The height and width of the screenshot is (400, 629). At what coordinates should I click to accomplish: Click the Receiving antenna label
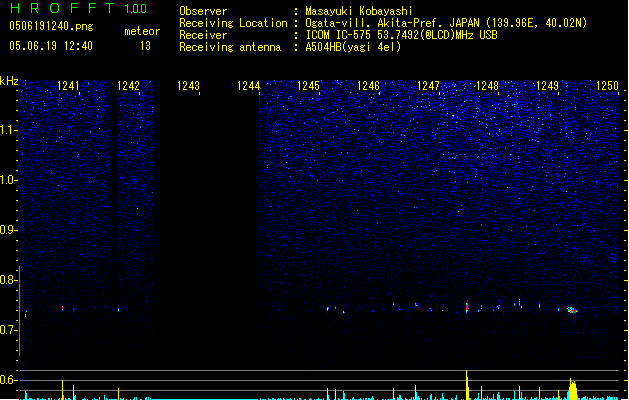click(230, 47)
